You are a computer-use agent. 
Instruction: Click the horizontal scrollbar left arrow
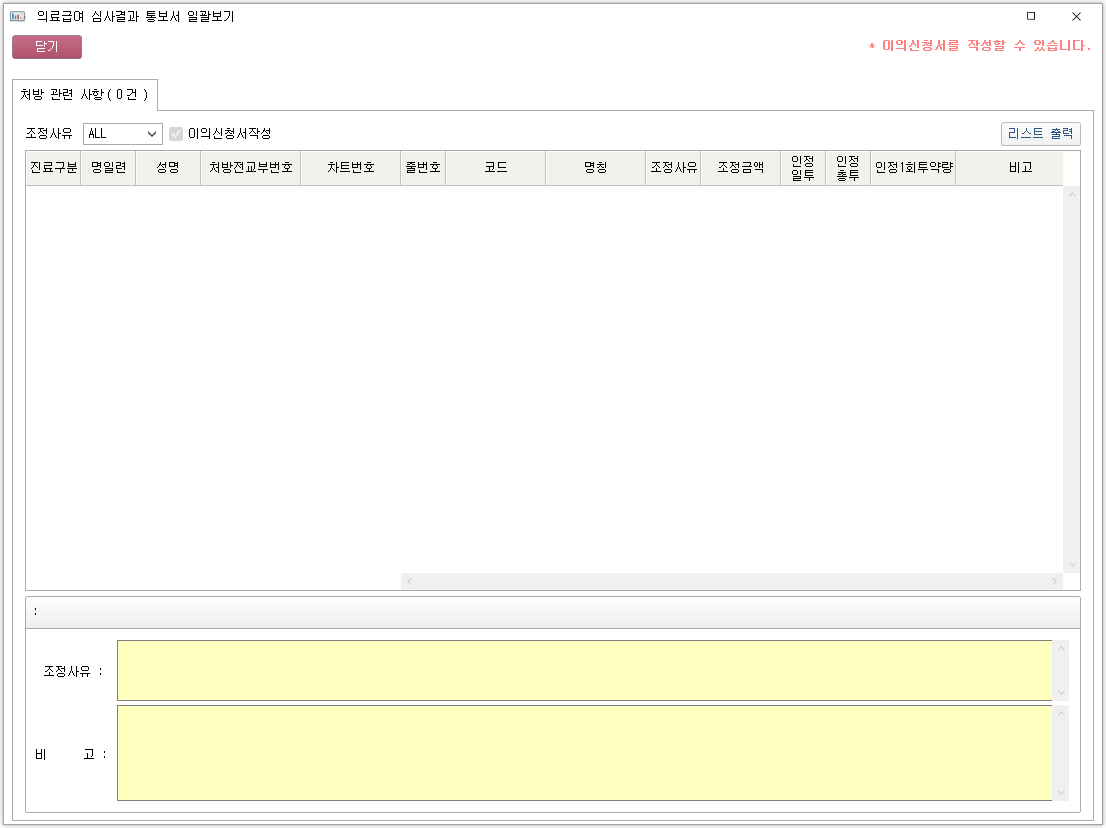click(x=410, y=581)
